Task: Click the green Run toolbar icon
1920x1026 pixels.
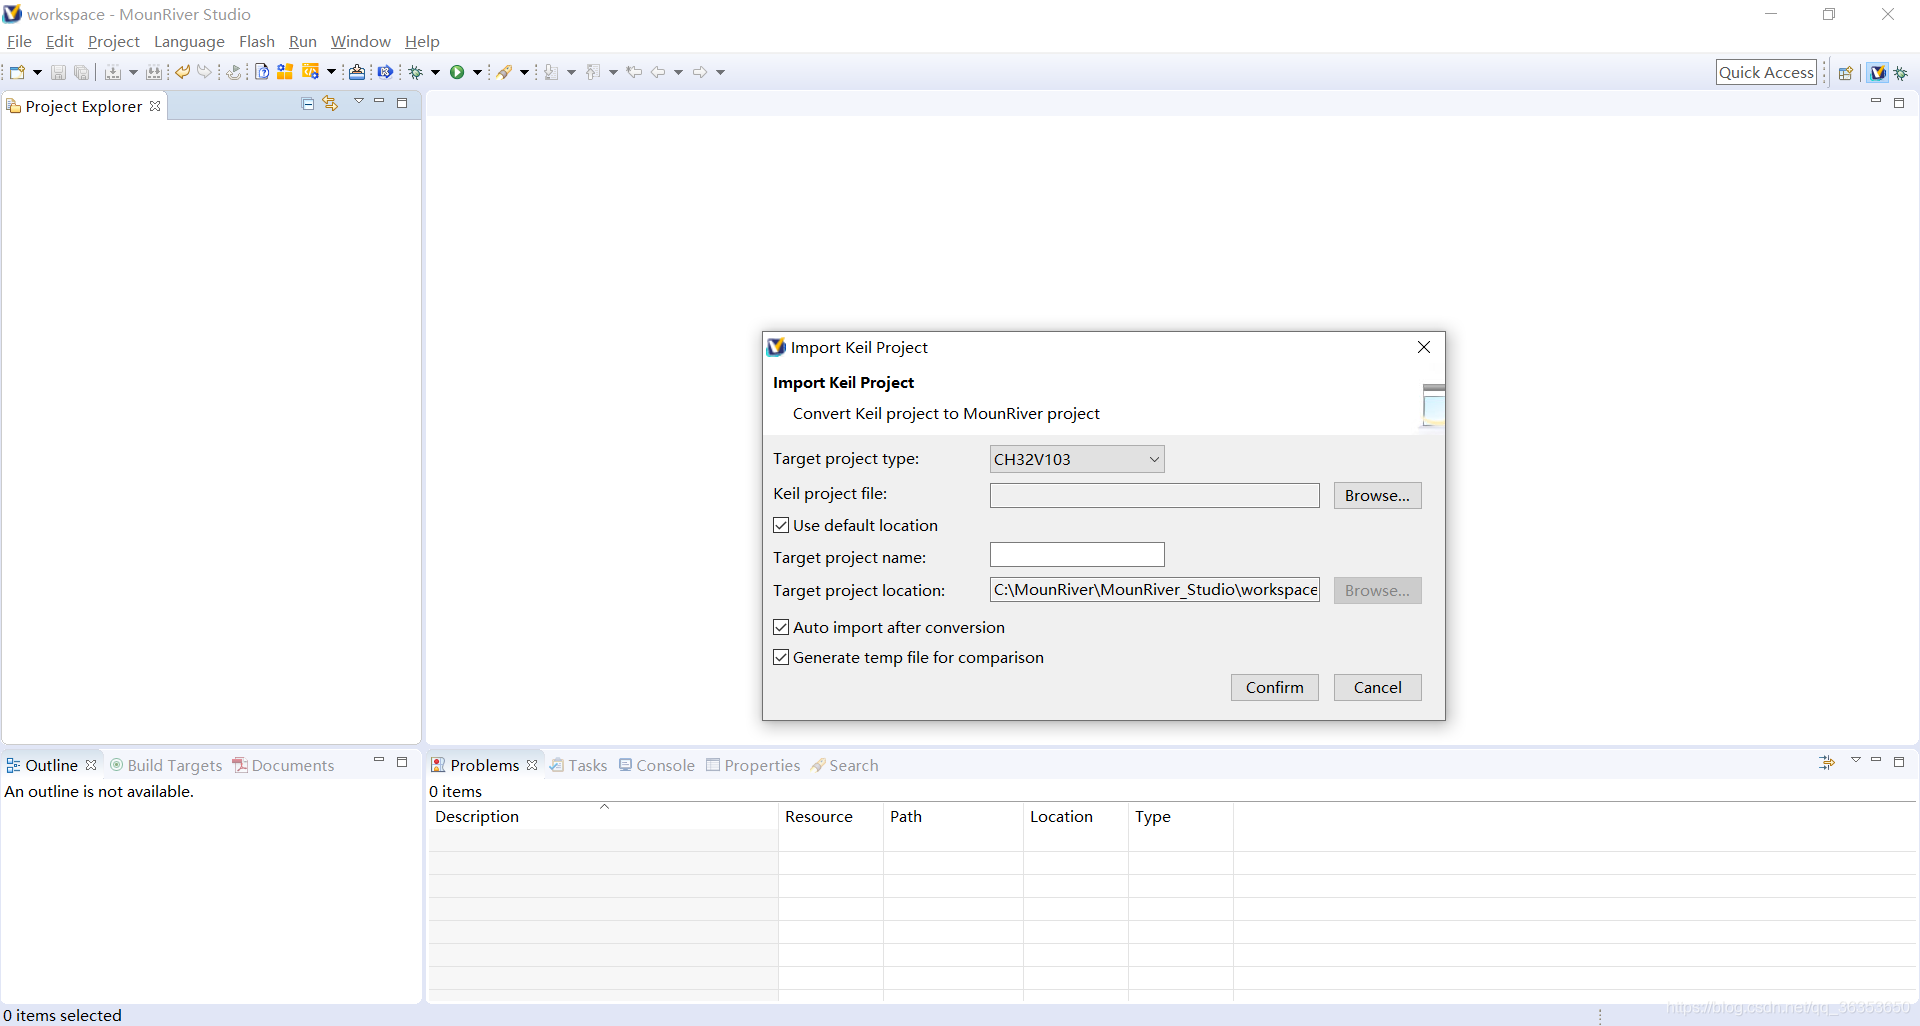Action: point(457,72)
